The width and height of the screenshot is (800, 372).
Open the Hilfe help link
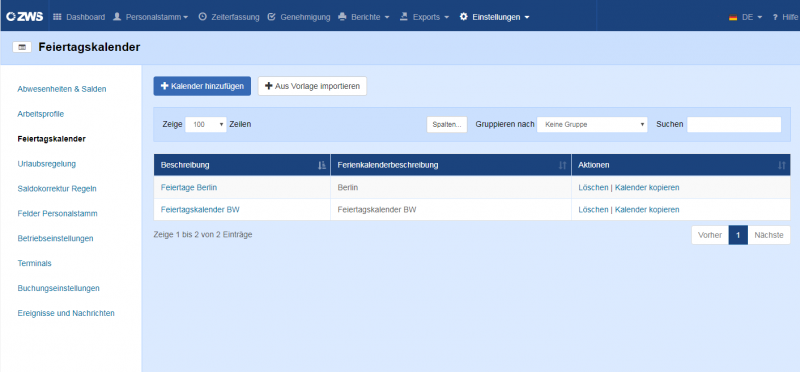(785, 17)
